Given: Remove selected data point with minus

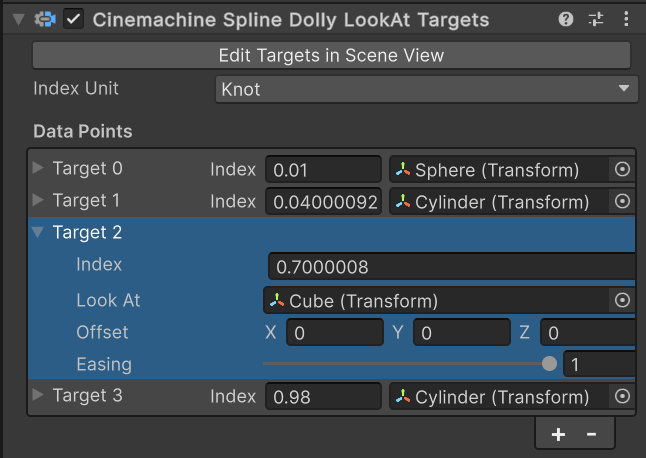Looking at the screenshot, I should (x=591, y=434).
